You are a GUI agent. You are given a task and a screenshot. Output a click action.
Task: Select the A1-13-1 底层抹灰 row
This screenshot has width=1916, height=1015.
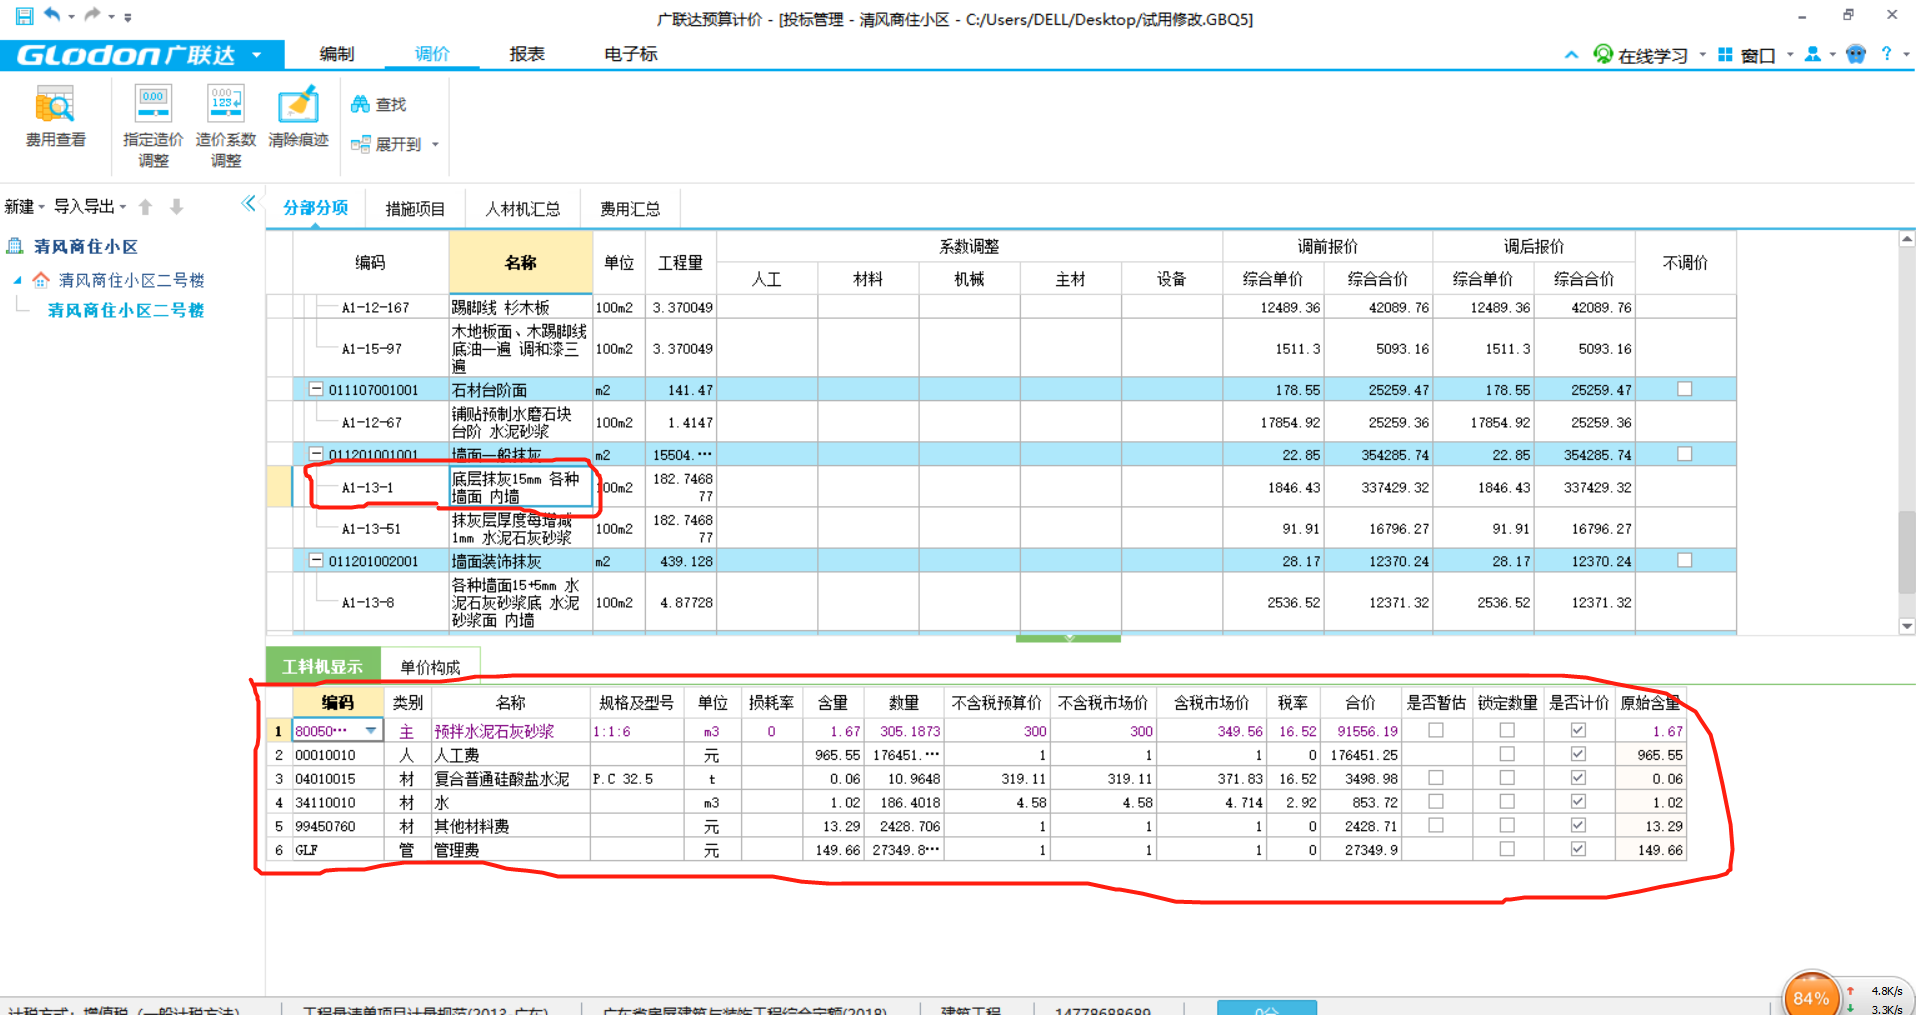[1001, 487]
